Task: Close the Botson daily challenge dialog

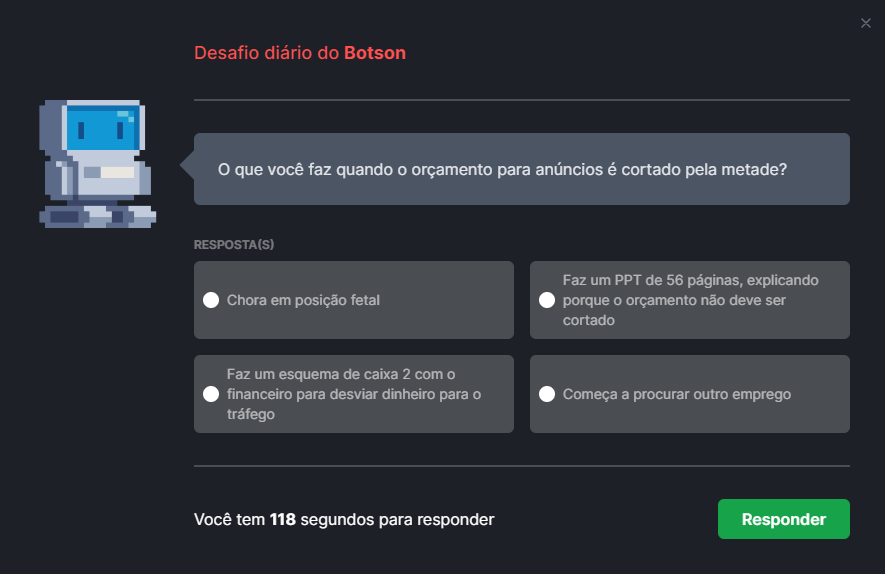Action: pos(866,23)
